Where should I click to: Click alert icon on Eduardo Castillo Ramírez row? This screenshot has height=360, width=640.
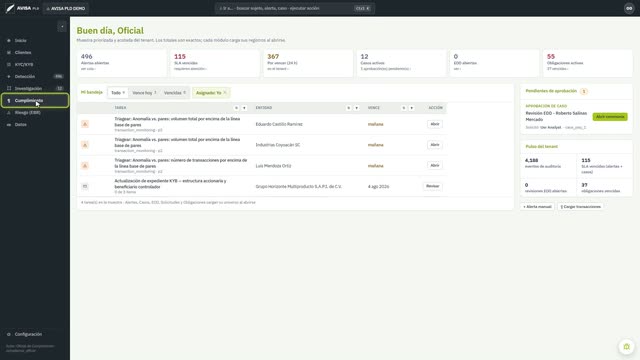click(x=85, y=124)
